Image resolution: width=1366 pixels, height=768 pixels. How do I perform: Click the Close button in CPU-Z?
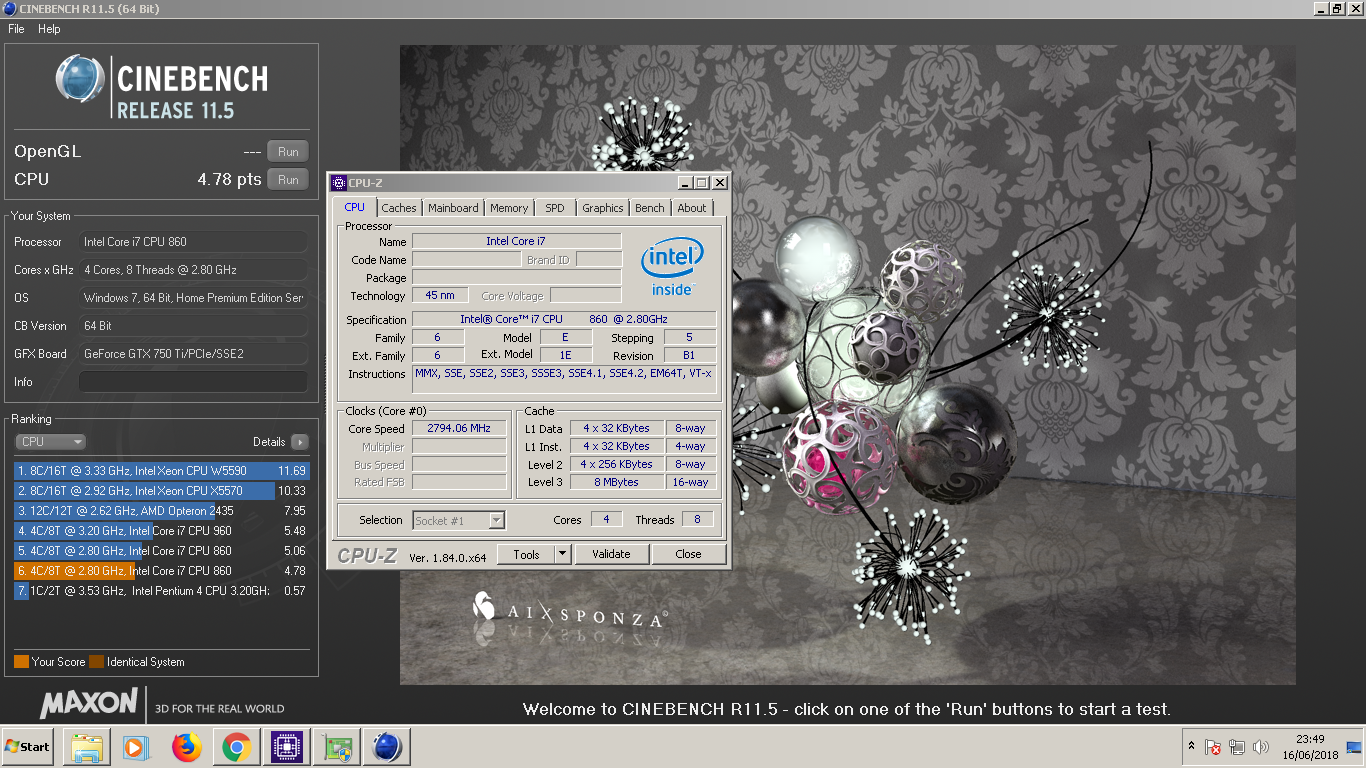[x=688, y=554]
